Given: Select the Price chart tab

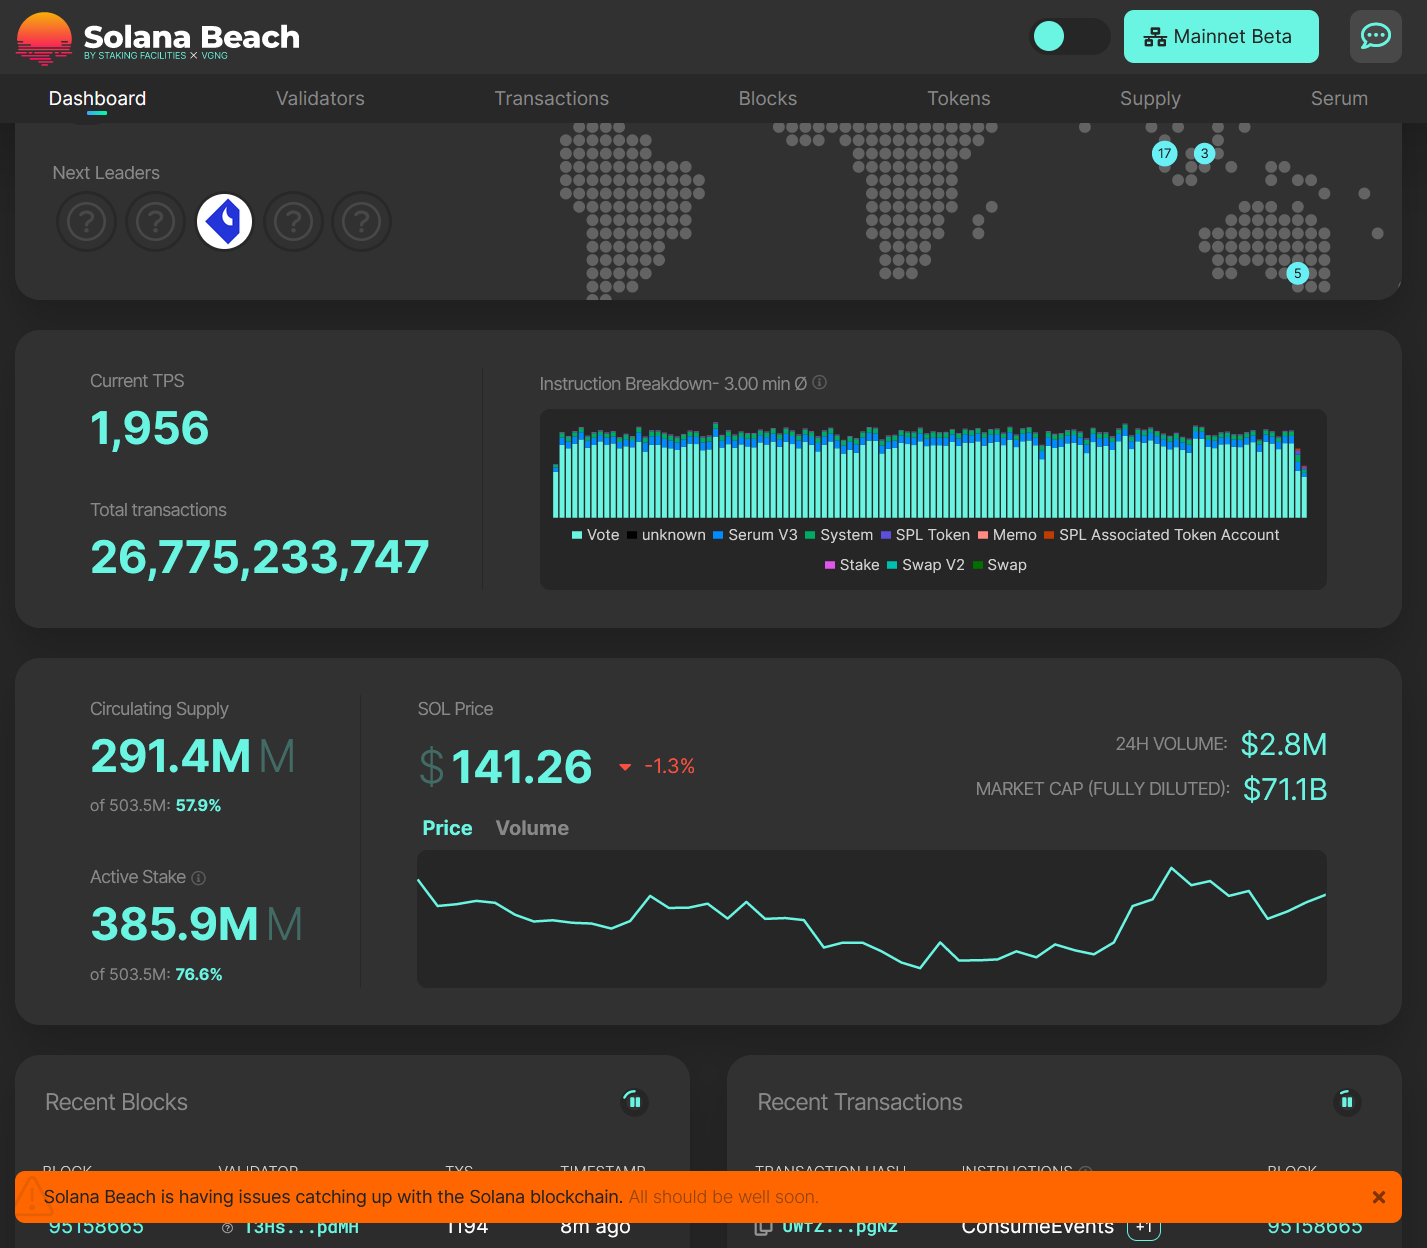Looking at the screenshot, I should [x=447, y=828].
